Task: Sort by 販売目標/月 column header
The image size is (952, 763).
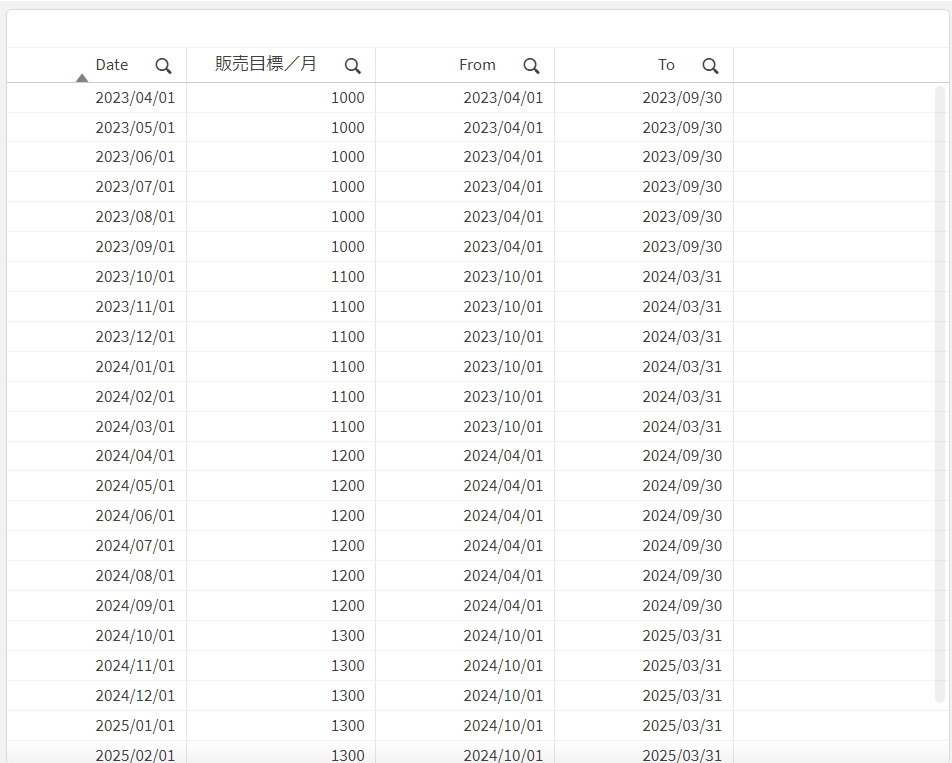Action: [x=266, y=65]
